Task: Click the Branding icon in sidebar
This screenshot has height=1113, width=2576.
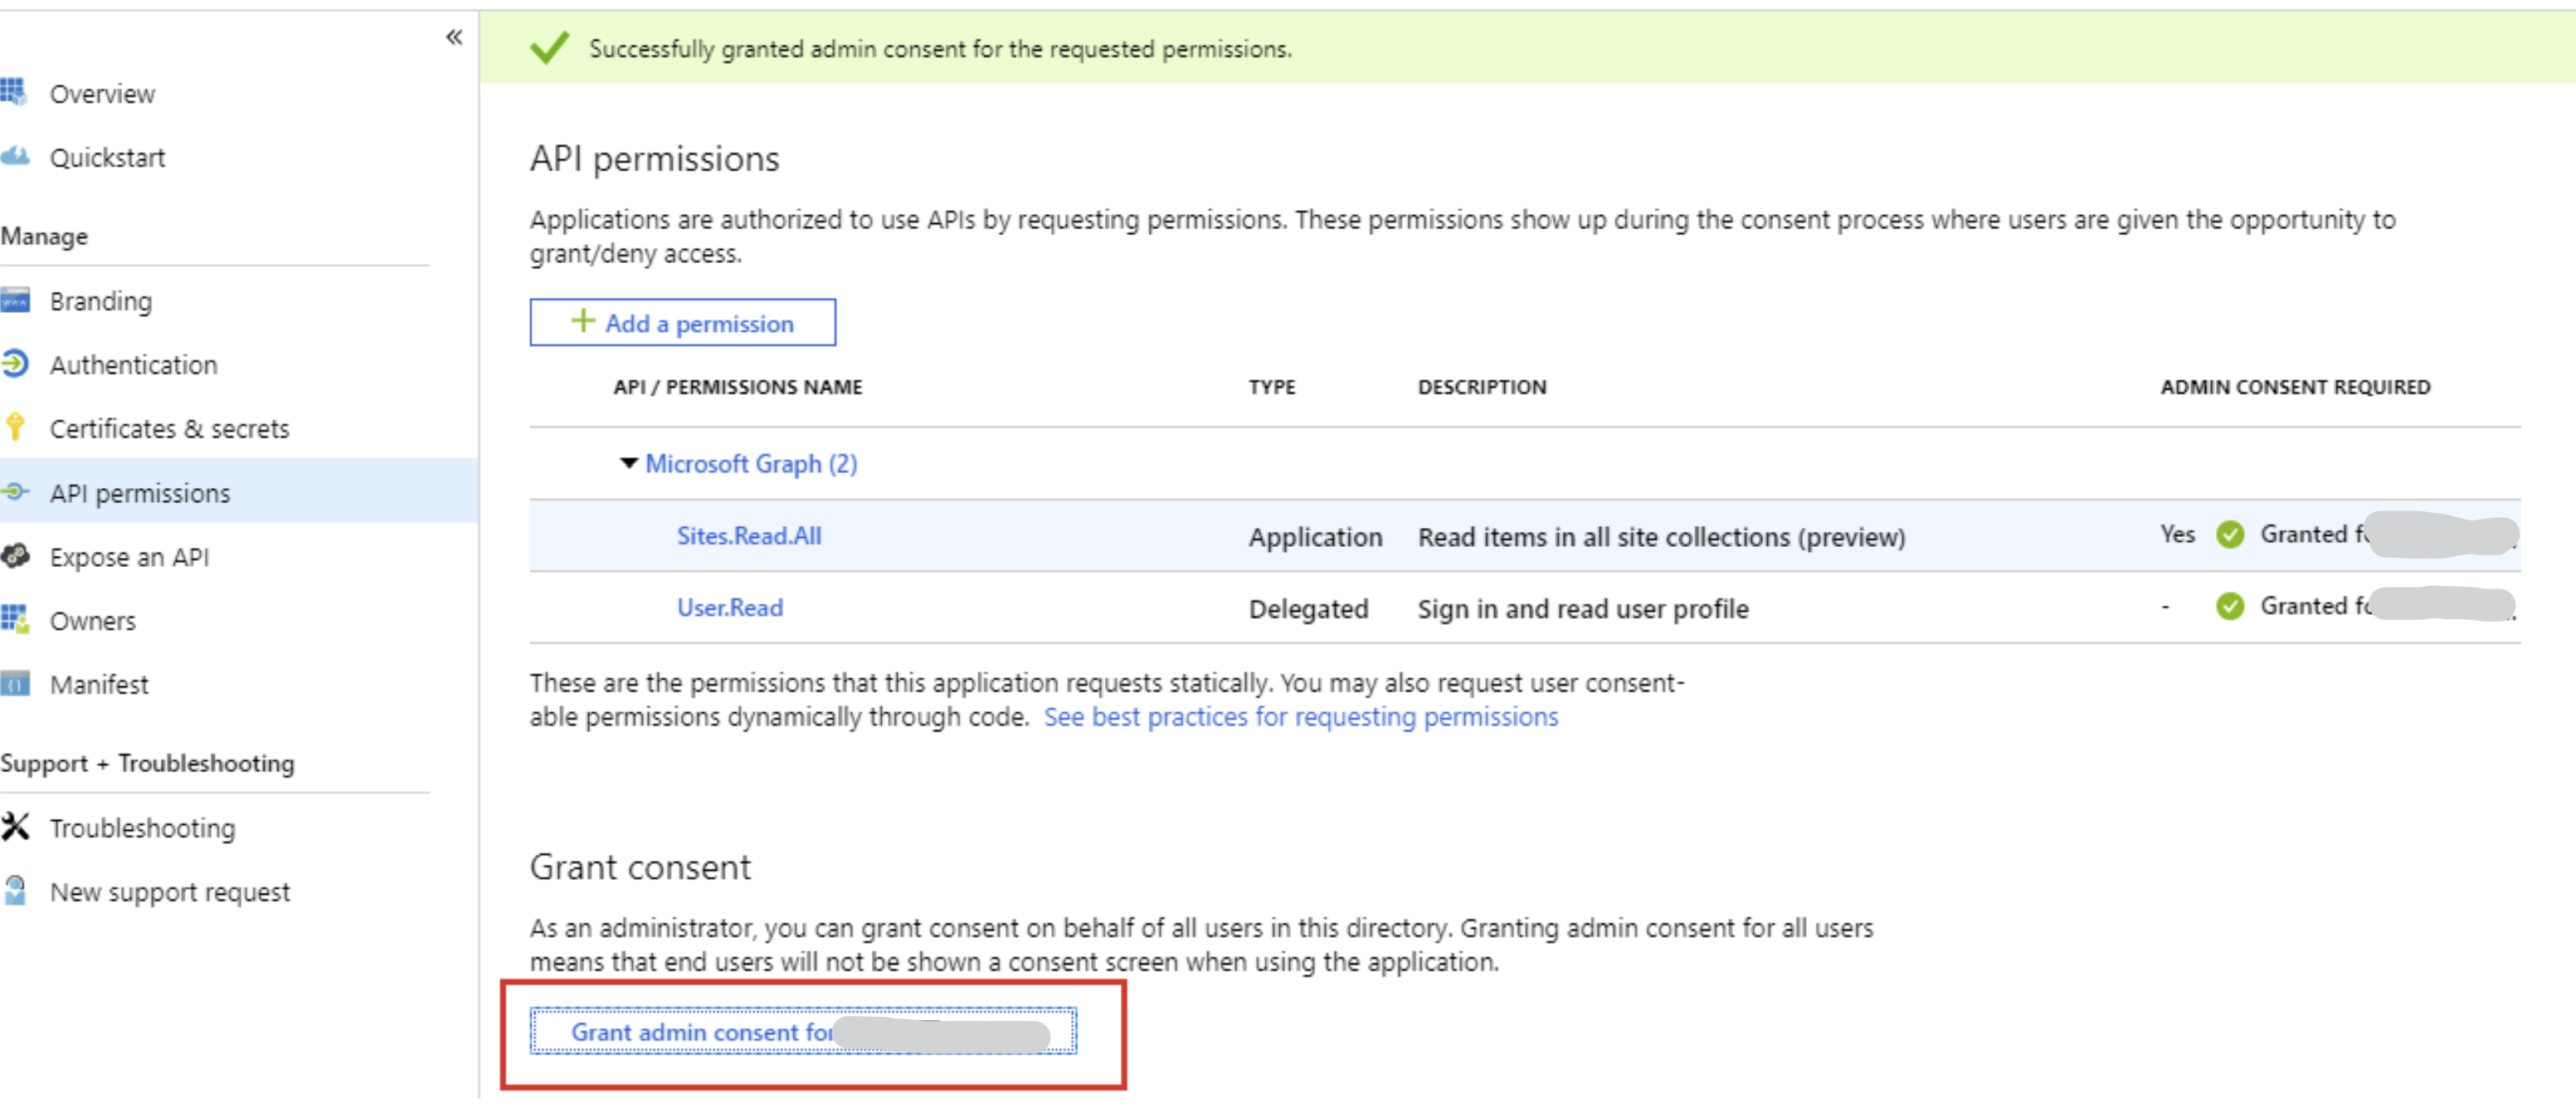Action: pyautogui.click(x=15, y=300)
